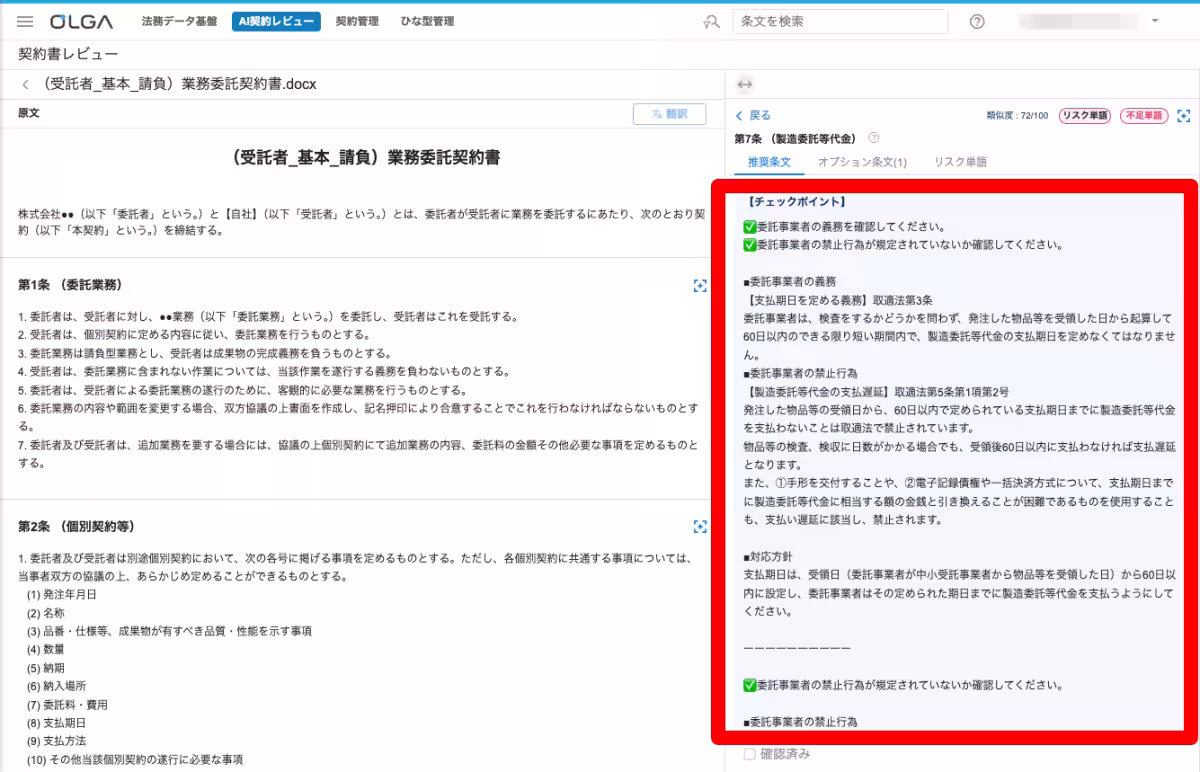
Task: Click the 条文を検索 search field
Action: [x=840, y=20]
